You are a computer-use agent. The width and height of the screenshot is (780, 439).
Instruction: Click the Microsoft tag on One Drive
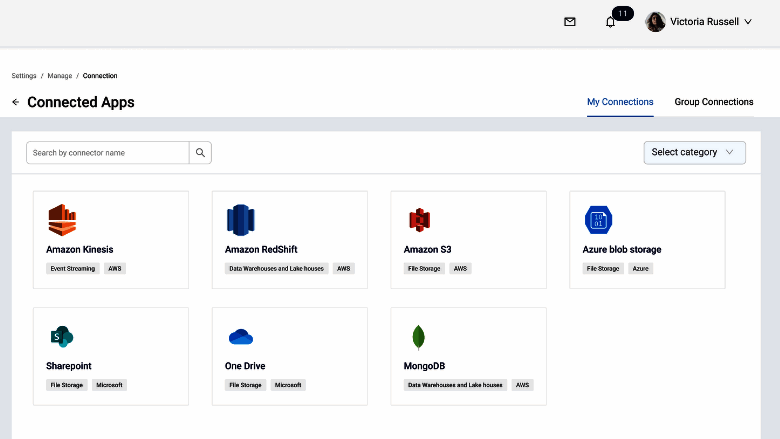[x=288, y=385]
